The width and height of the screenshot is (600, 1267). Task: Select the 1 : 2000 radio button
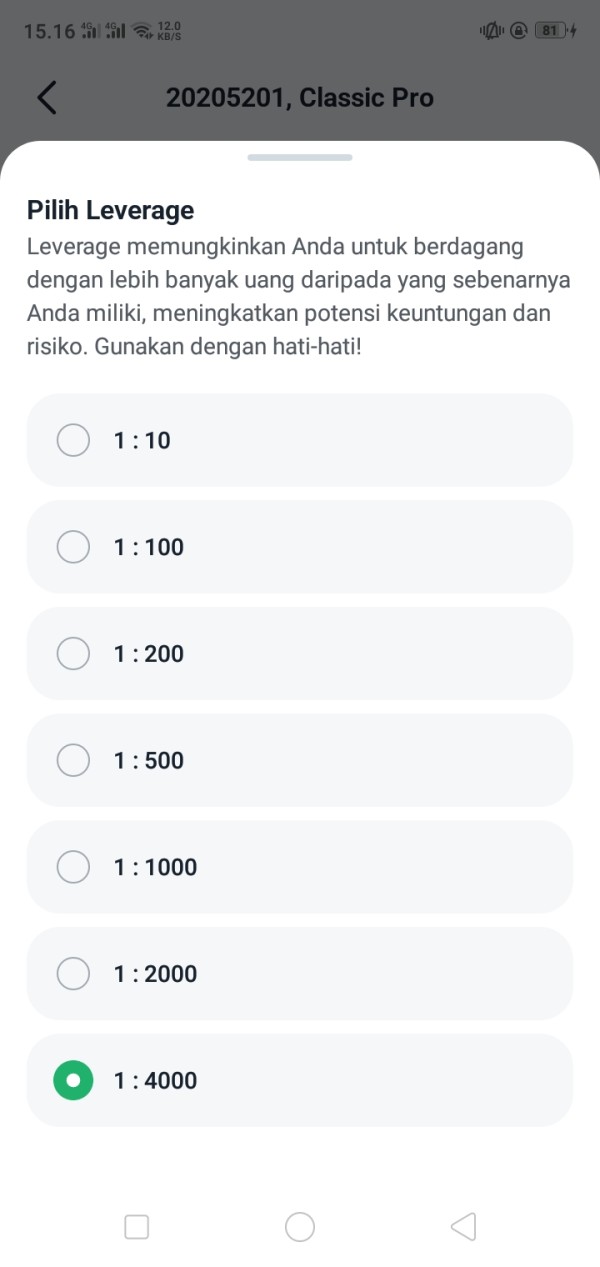(73, 974)
